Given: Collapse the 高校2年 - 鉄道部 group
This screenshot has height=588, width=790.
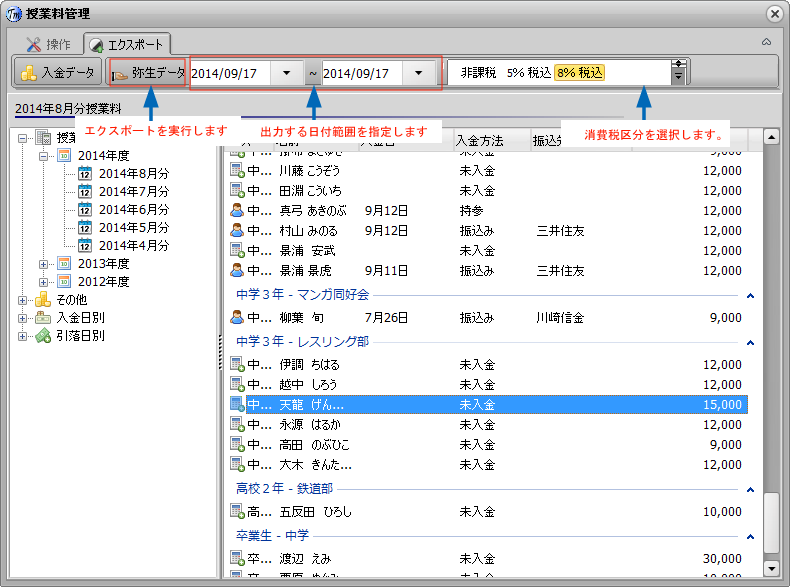Looking at the screenshot, I should click(750, 490).
